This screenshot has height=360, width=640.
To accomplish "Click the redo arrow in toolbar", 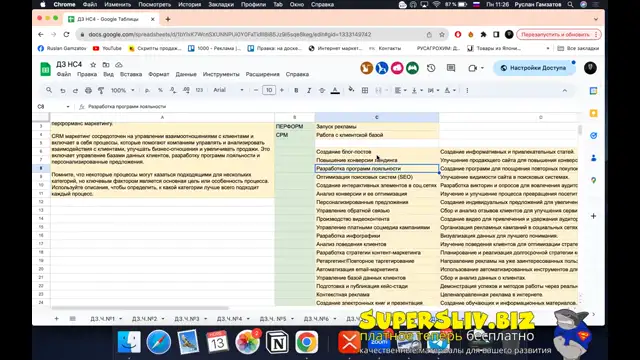I will click(75, 90).
